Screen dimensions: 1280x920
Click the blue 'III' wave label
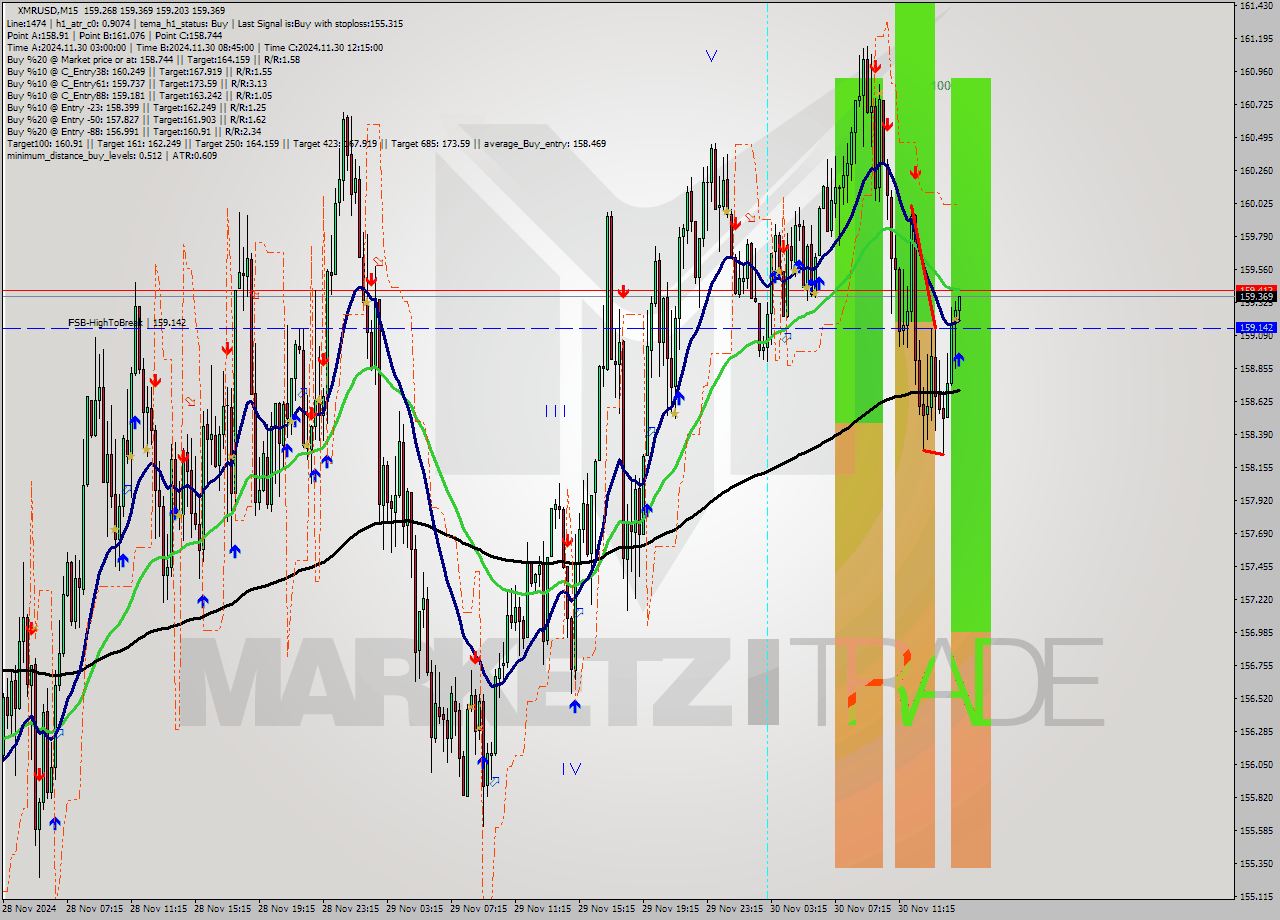pyautogui.click(x=555, y=411)
